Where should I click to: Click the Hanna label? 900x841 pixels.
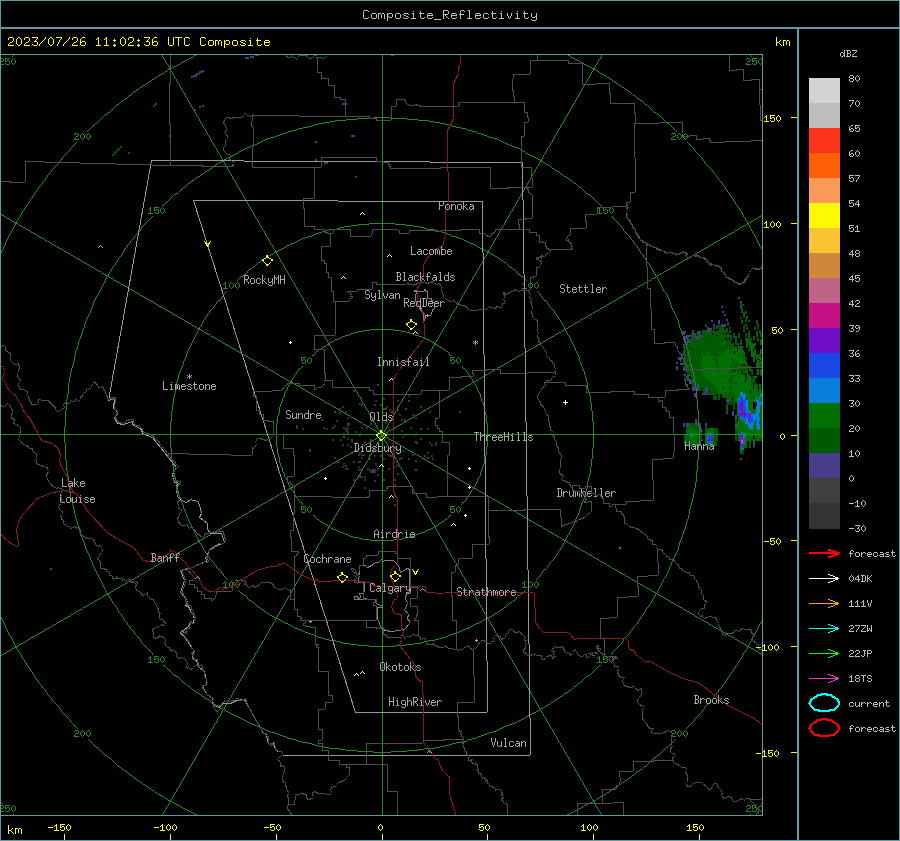pos(699,446)
